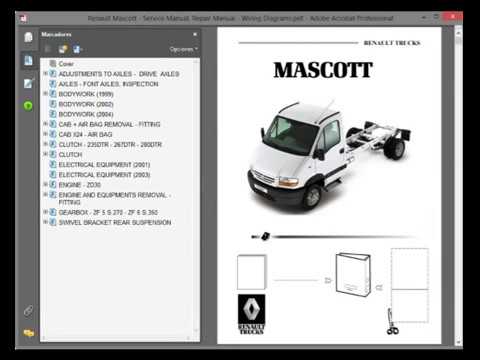Expand CAB X24 - AIR BAG node
This screenshot has height=360, width=480.
click(x=45, y=134)
